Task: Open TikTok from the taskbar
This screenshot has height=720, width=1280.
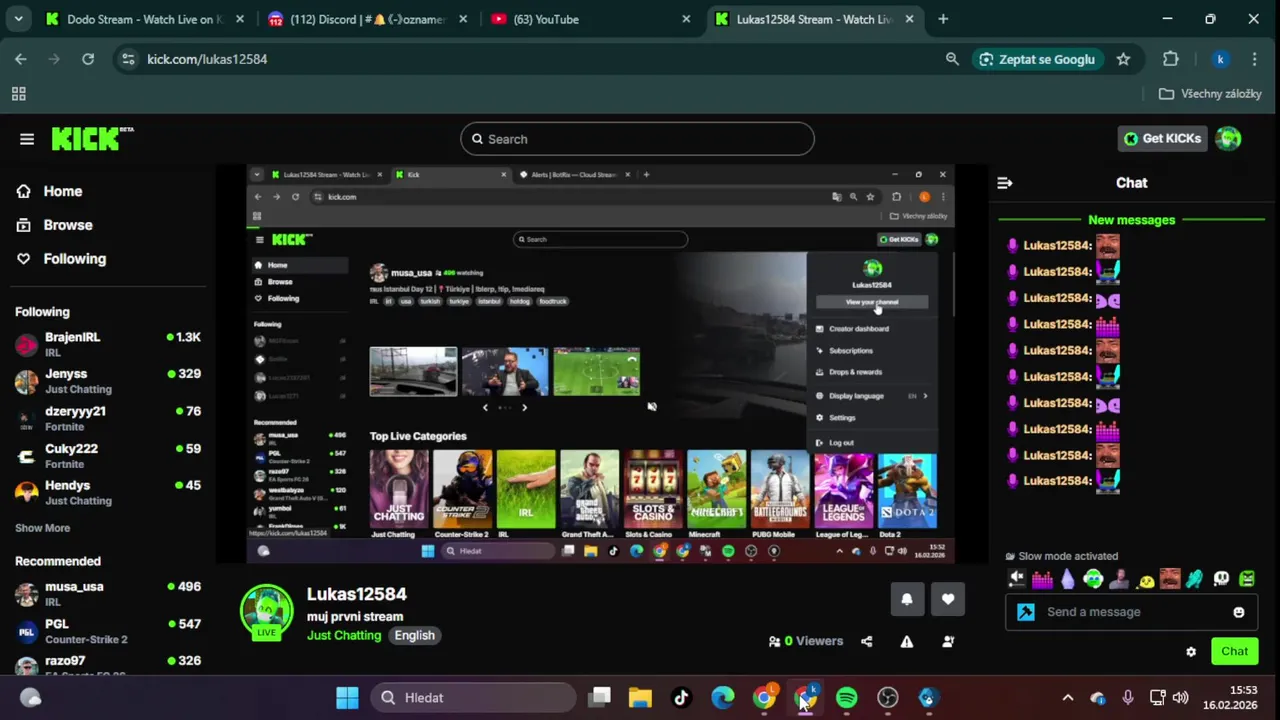Action: pyautogui.click(x=681, y=698)
